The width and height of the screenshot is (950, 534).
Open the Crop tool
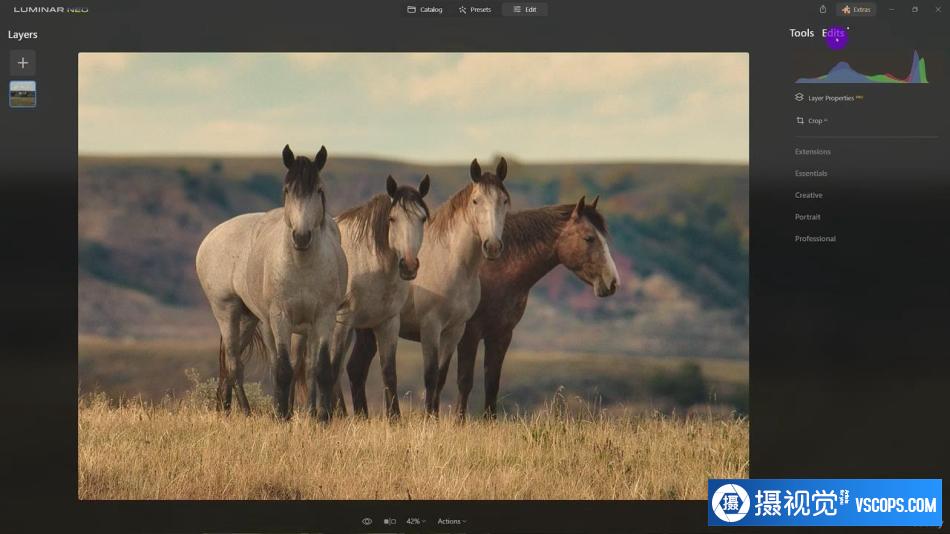815,121
